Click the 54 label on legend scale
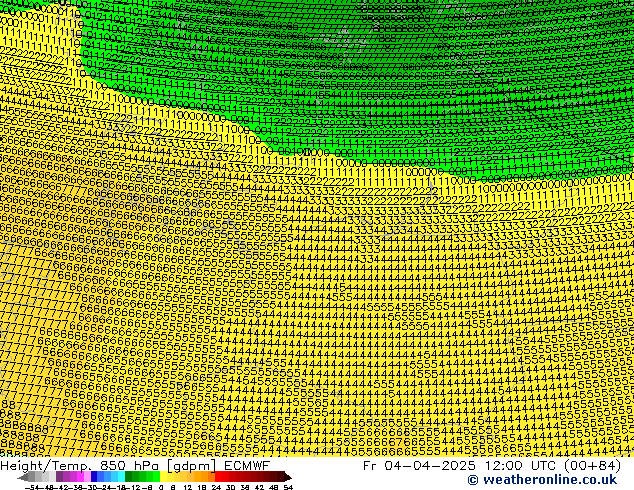634x490 pixels. 287,487
